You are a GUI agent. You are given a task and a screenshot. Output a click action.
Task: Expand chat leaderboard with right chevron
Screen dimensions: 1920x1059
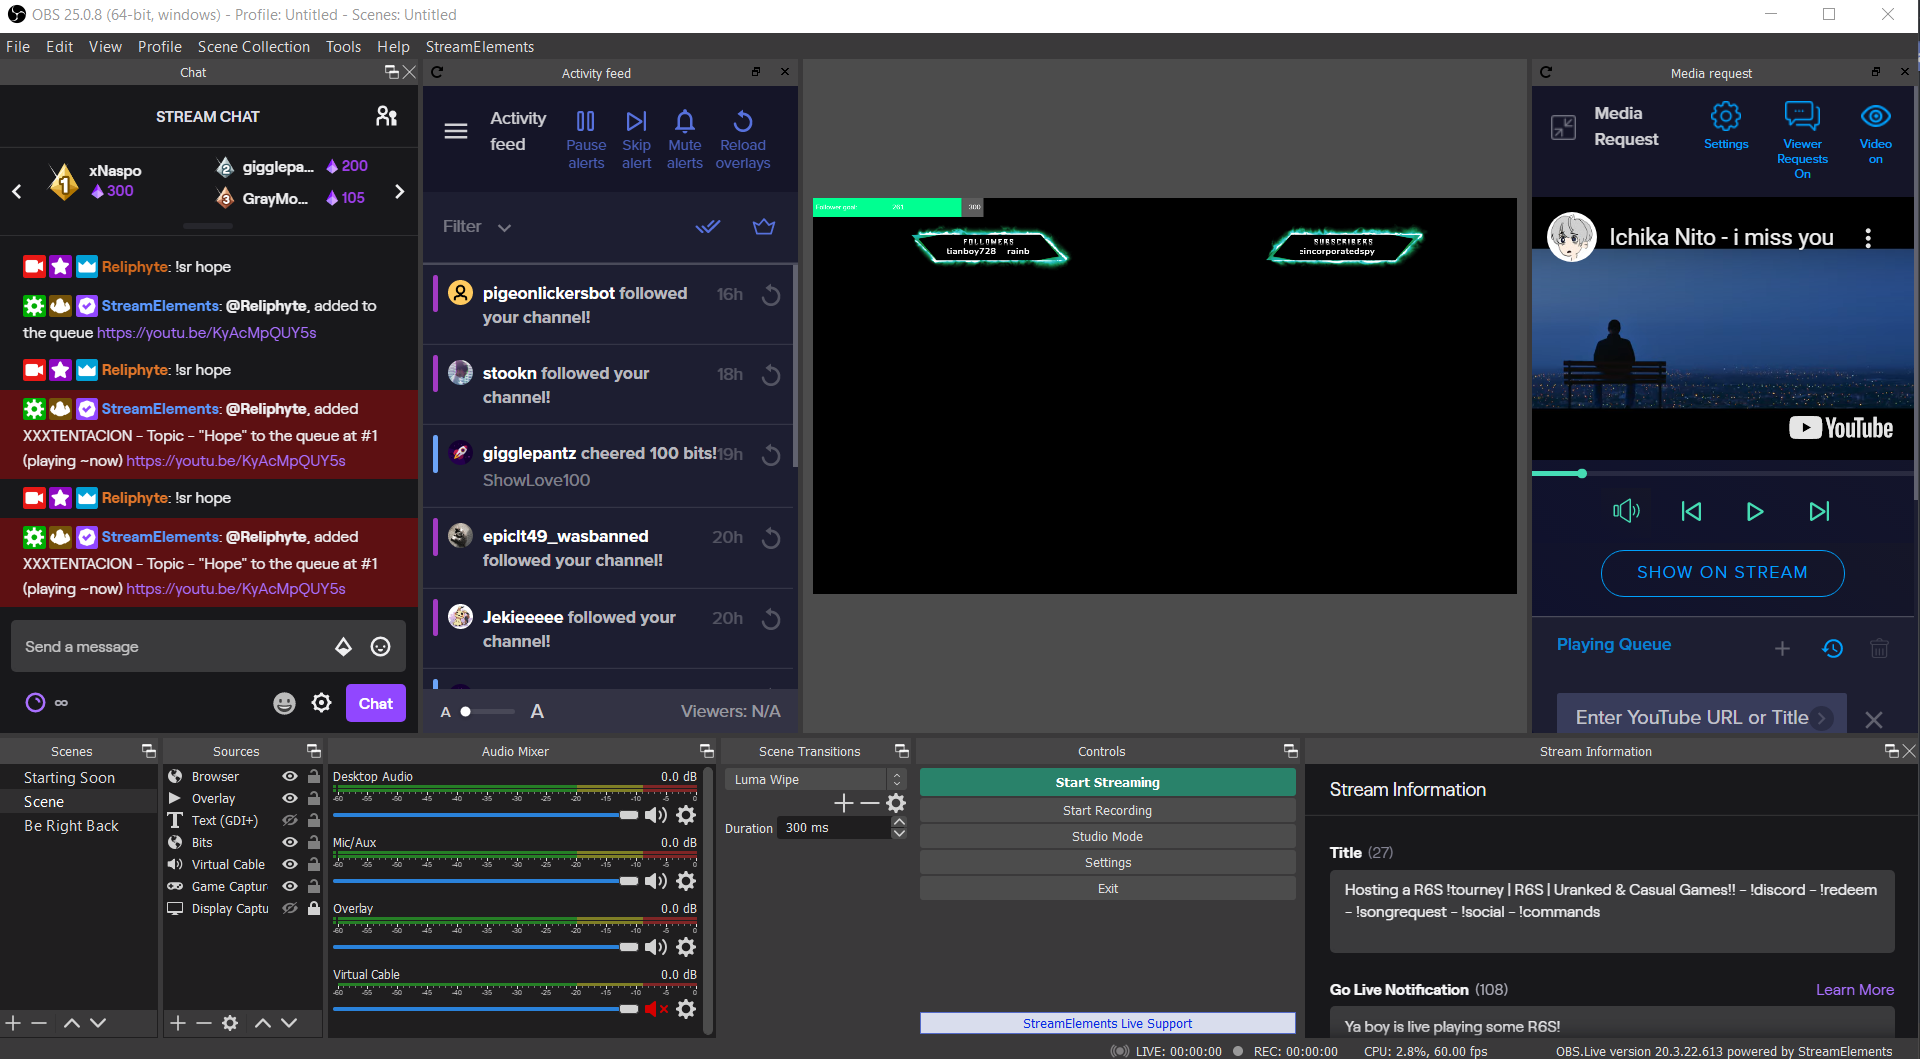coord(400,191)
